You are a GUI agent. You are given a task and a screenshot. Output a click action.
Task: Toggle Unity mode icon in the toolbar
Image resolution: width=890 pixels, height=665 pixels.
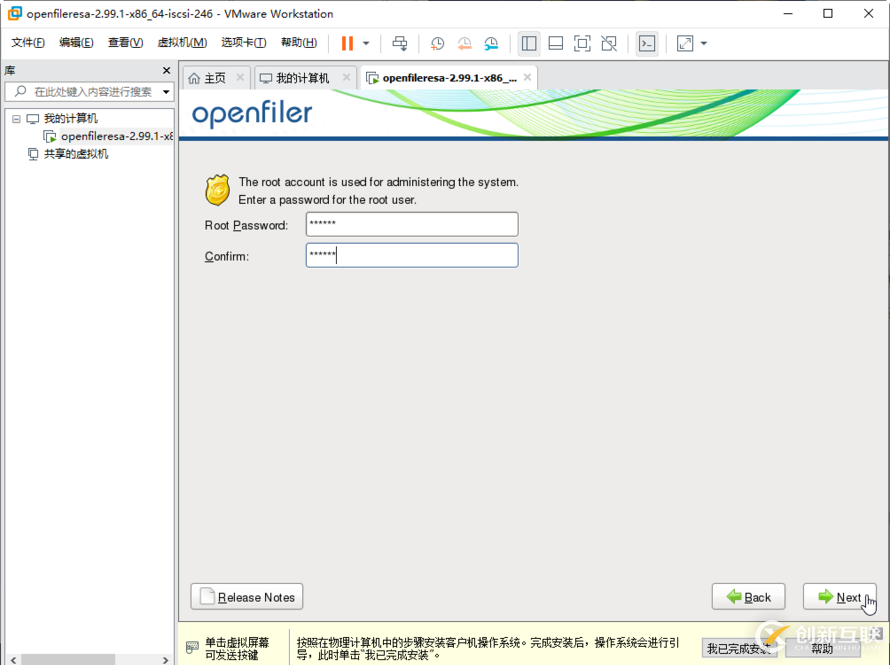[x=609, y=43]
